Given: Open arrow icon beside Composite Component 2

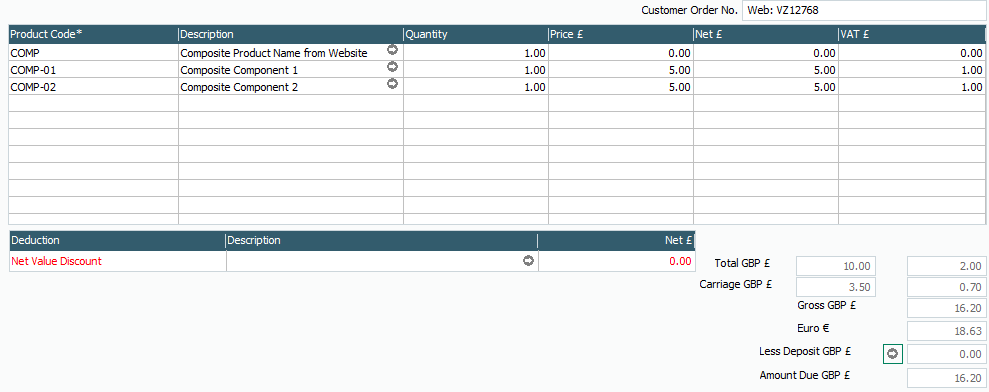Looking at the screenshot, I should (x=392, y=83).
